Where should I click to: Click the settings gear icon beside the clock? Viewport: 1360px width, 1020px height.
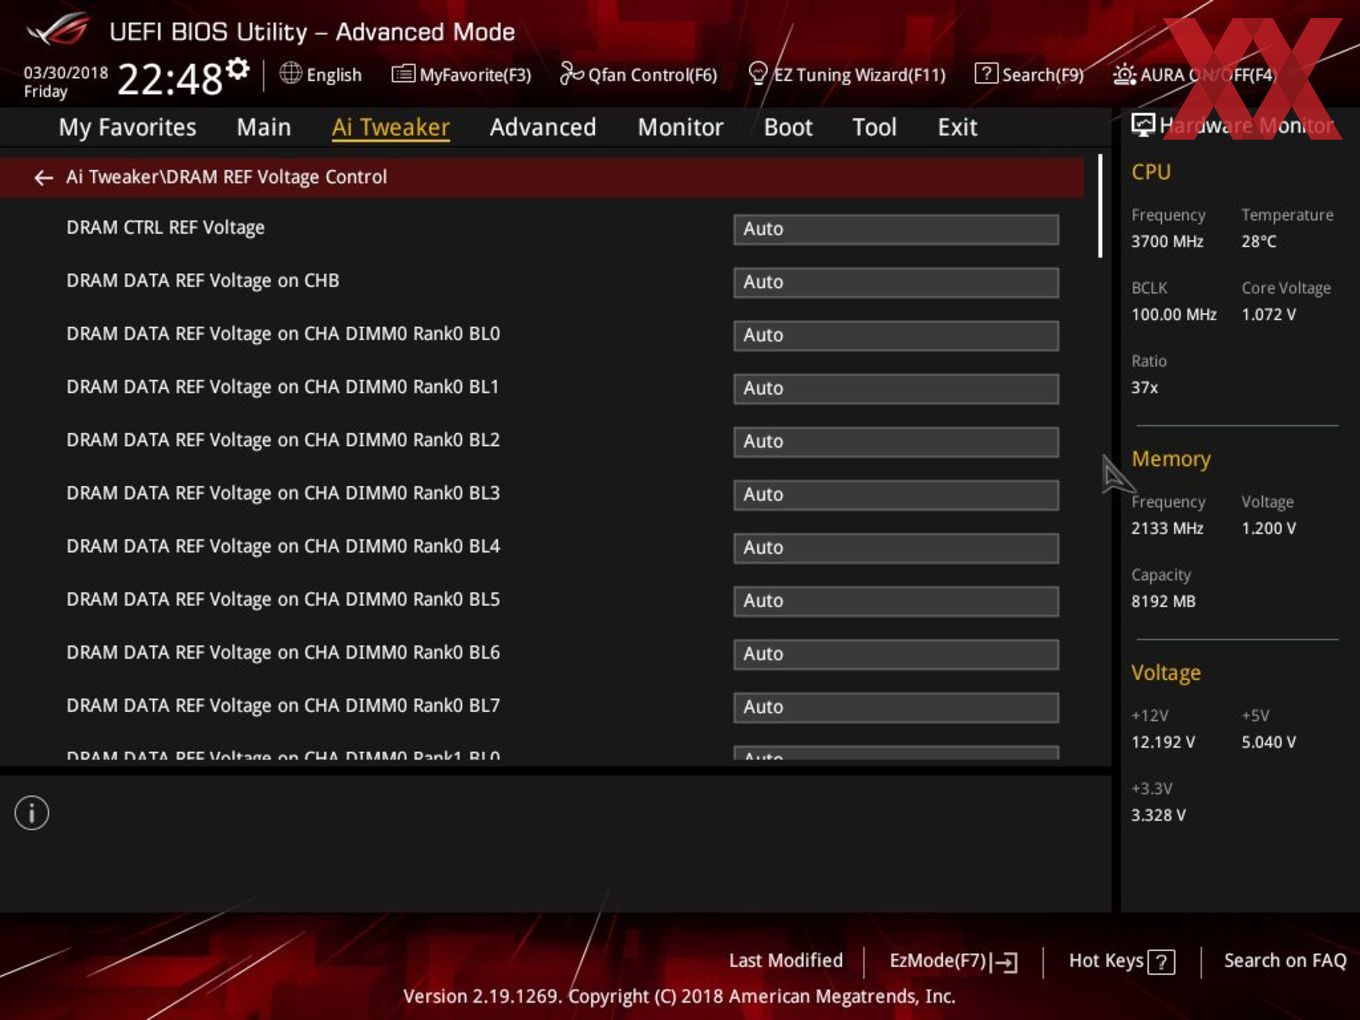pos(237,69)
